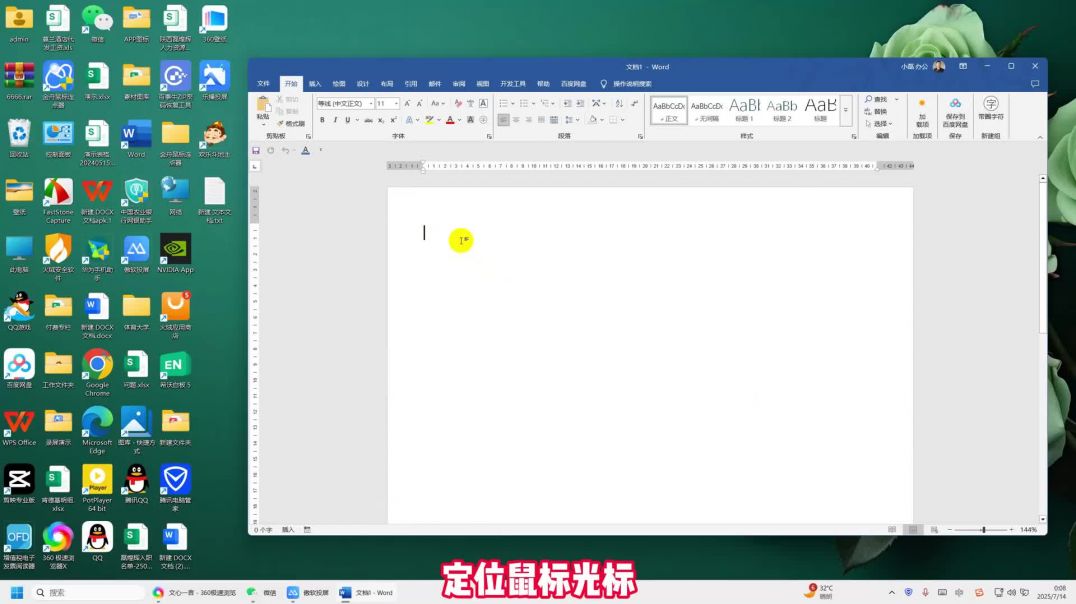Viewport: 1076px width, 604px height.
Task: Click Save in the Quick Access Toolbar
Action: [x=255, y=150]
